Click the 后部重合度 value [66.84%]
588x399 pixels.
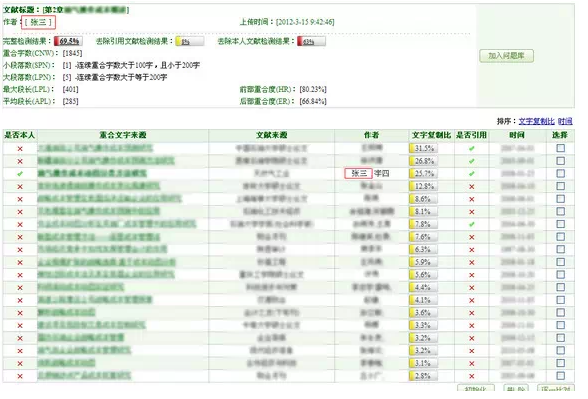(x=313, y=101)
